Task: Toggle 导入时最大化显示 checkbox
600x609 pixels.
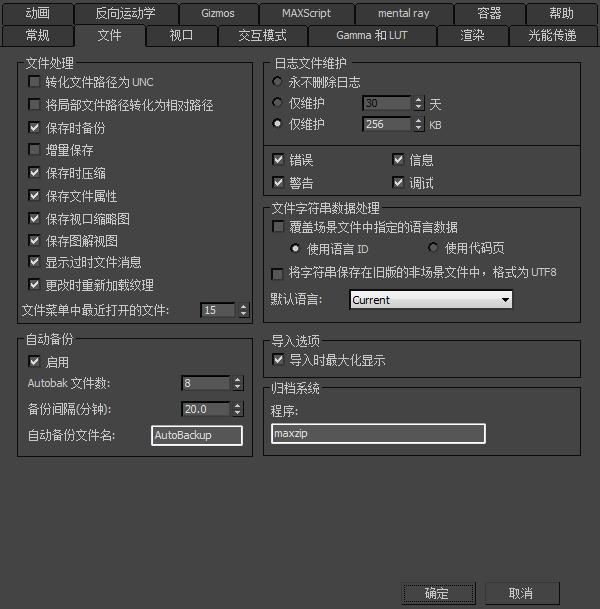Action: 278,360
